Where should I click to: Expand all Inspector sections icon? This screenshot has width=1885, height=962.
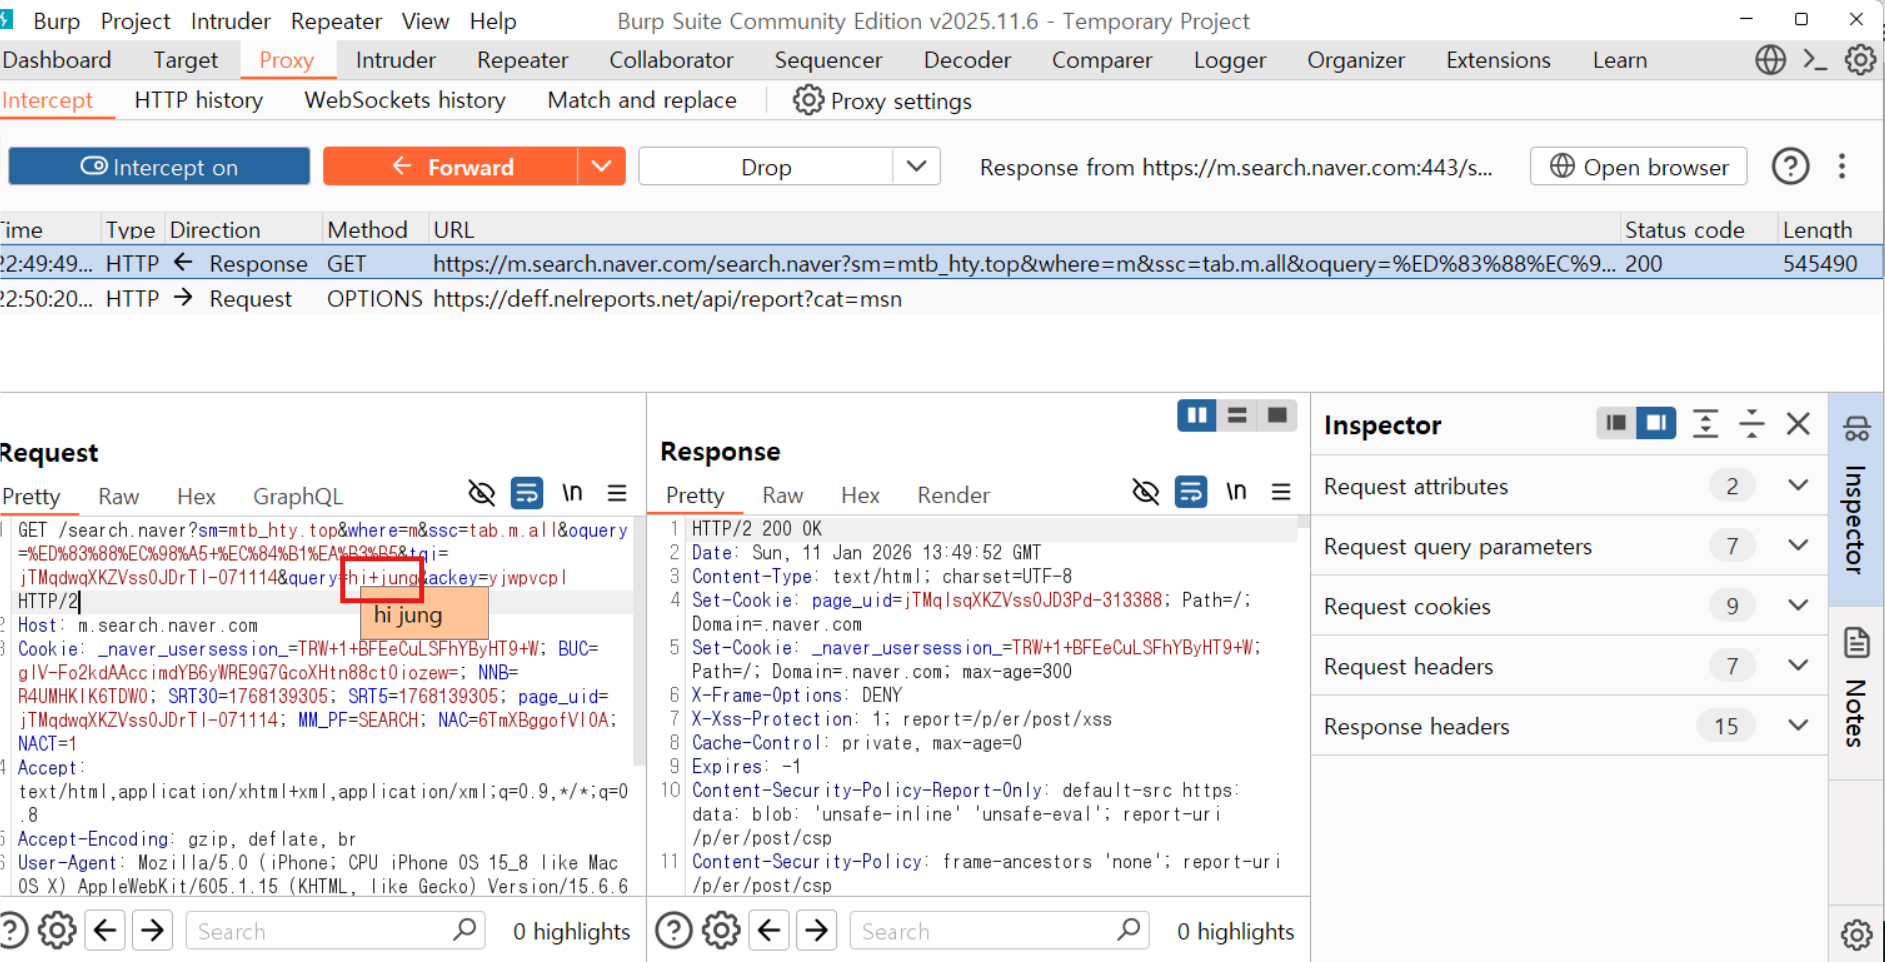(x=1706, y=424)
